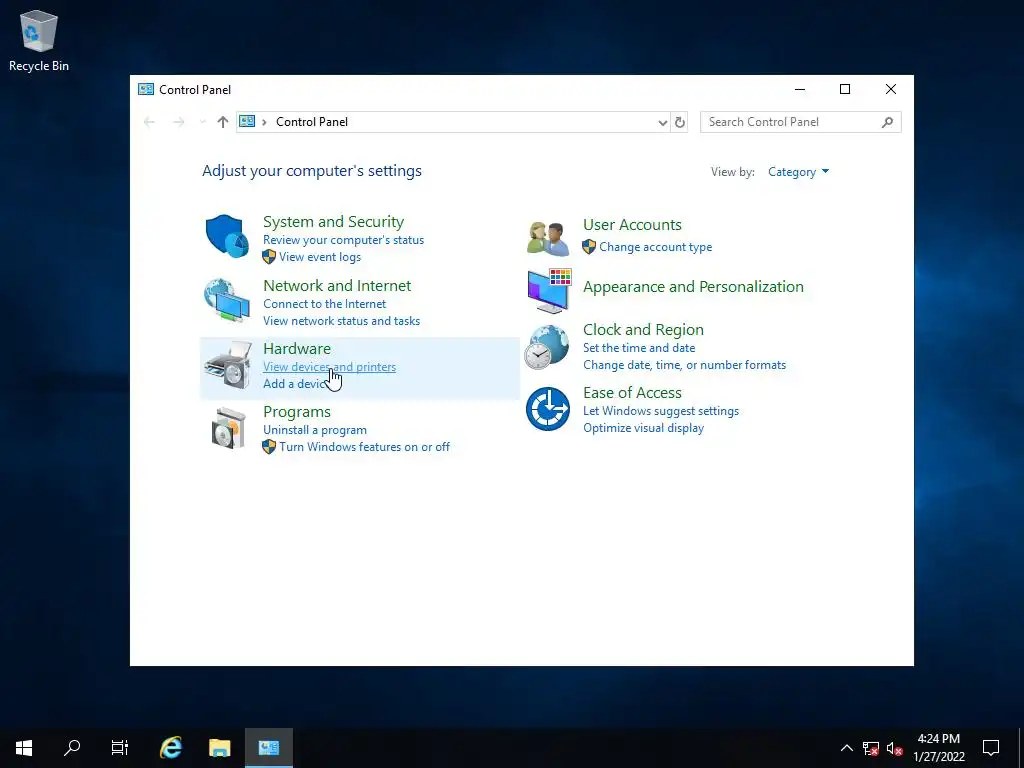Click Connect to the Internet
The width and height of the screenshot is (1024, 768).
[324, 304]
